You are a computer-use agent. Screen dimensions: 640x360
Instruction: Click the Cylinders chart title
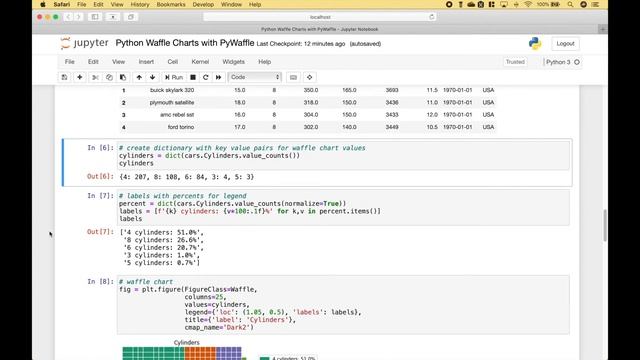[x=187, y=342]
